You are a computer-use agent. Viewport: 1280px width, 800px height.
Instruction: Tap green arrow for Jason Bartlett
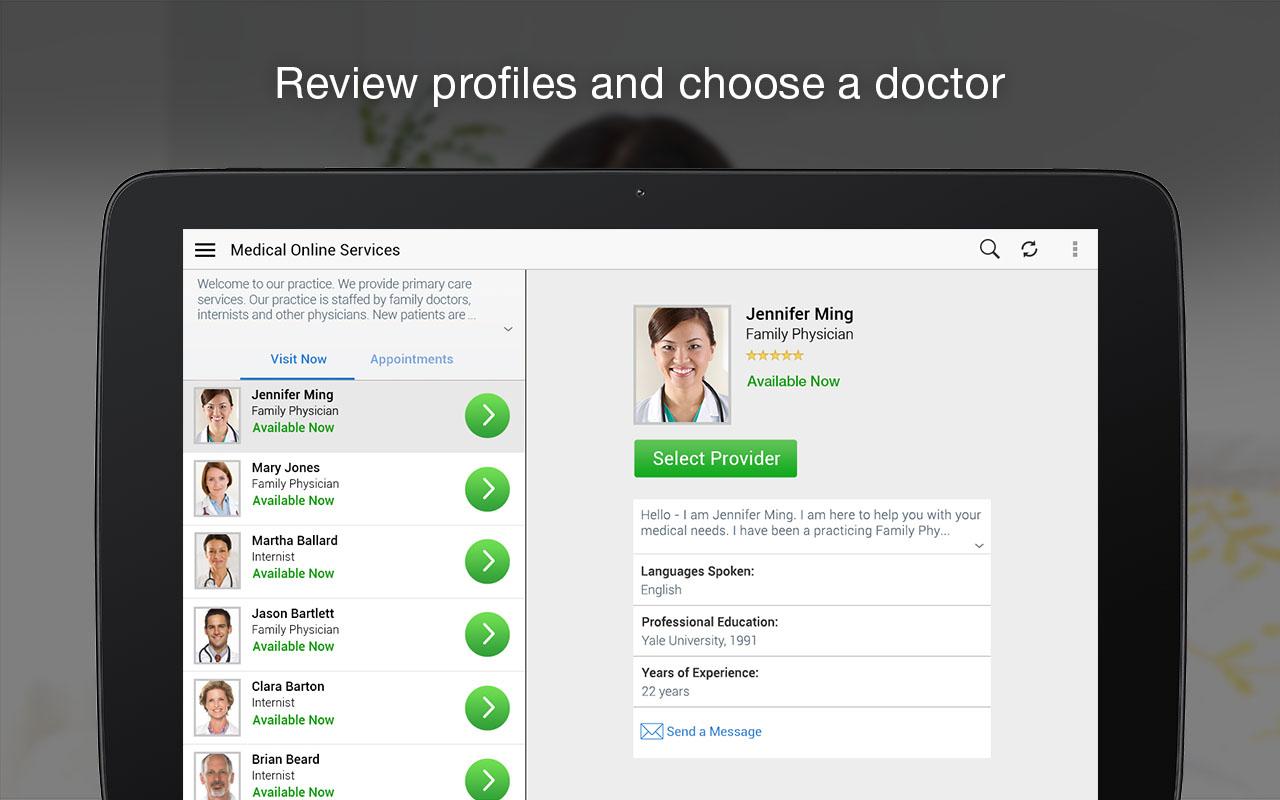487,634
